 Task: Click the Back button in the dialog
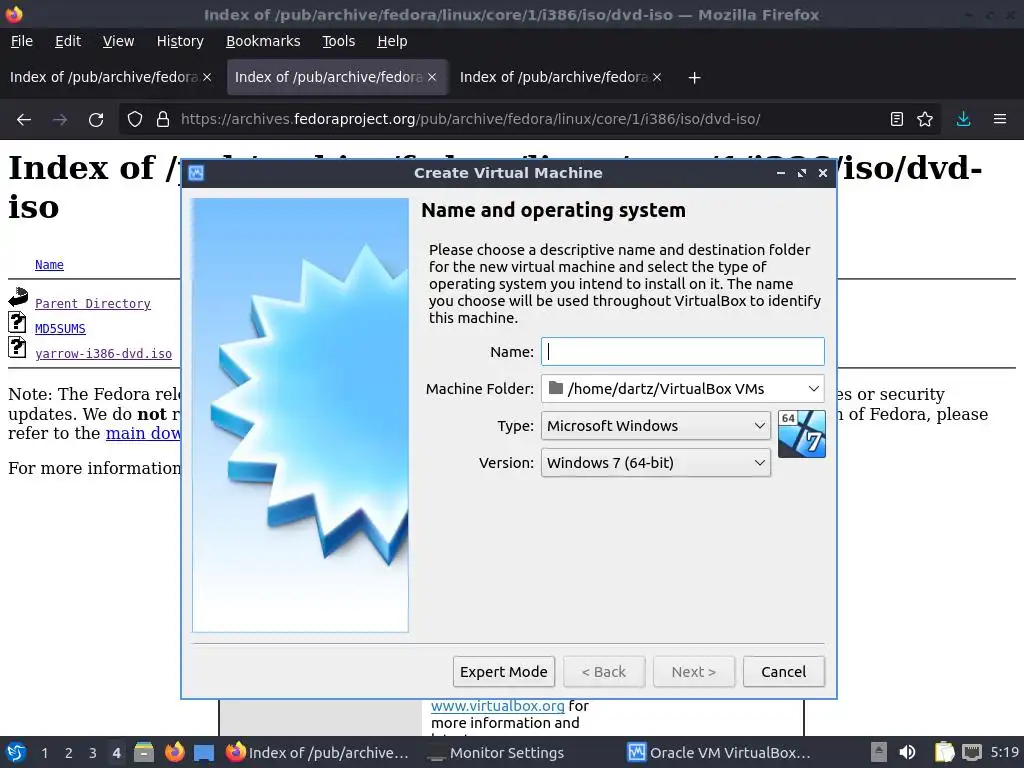coord(603,672)
